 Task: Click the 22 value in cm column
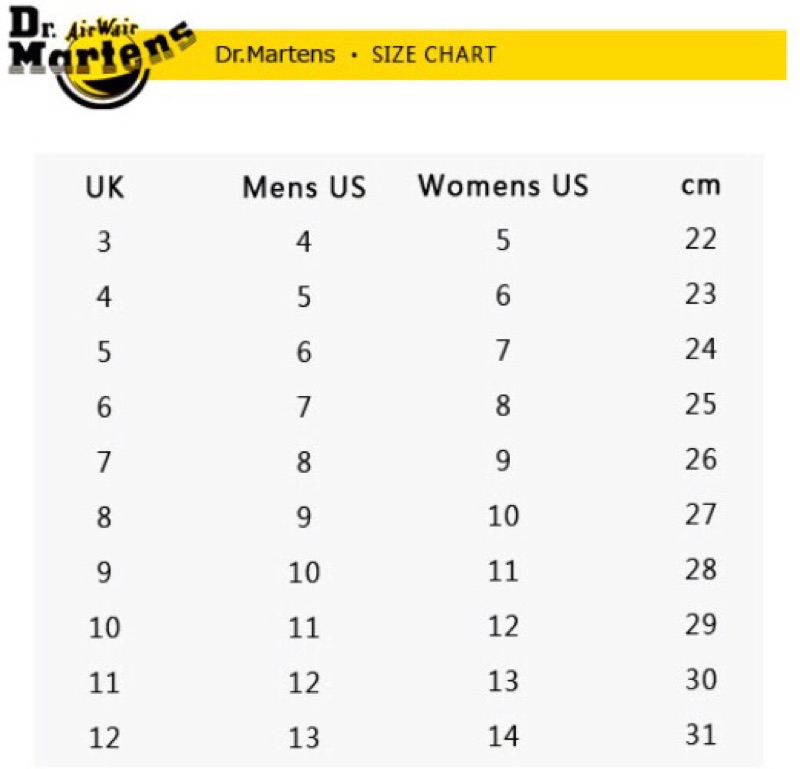701,239
